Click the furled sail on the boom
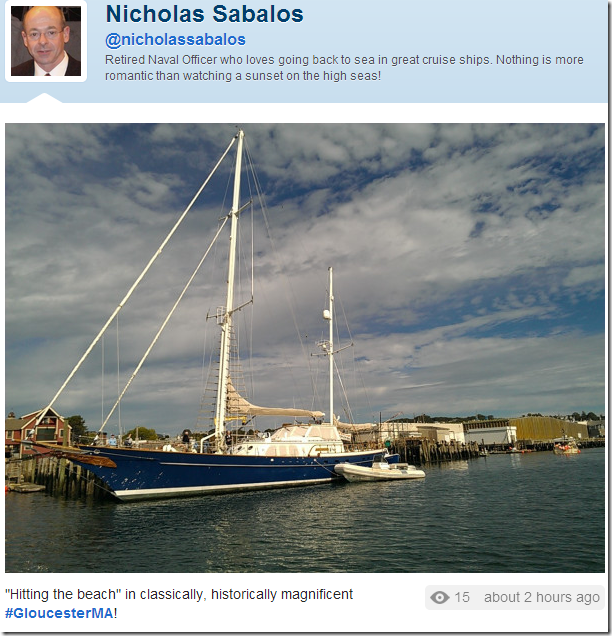This screenshot has height=636, width=612. pyautogui.click(x=276, y=408)
